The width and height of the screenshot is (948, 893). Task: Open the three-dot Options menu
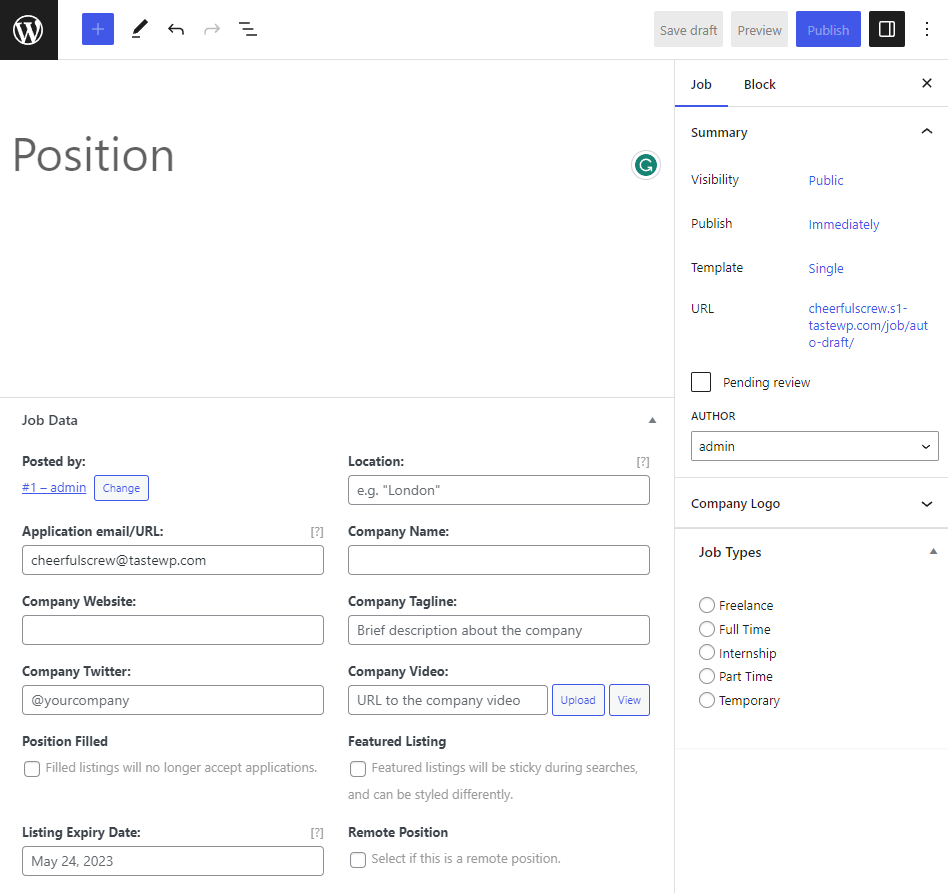pyautogui.click(x=927, y=29)
